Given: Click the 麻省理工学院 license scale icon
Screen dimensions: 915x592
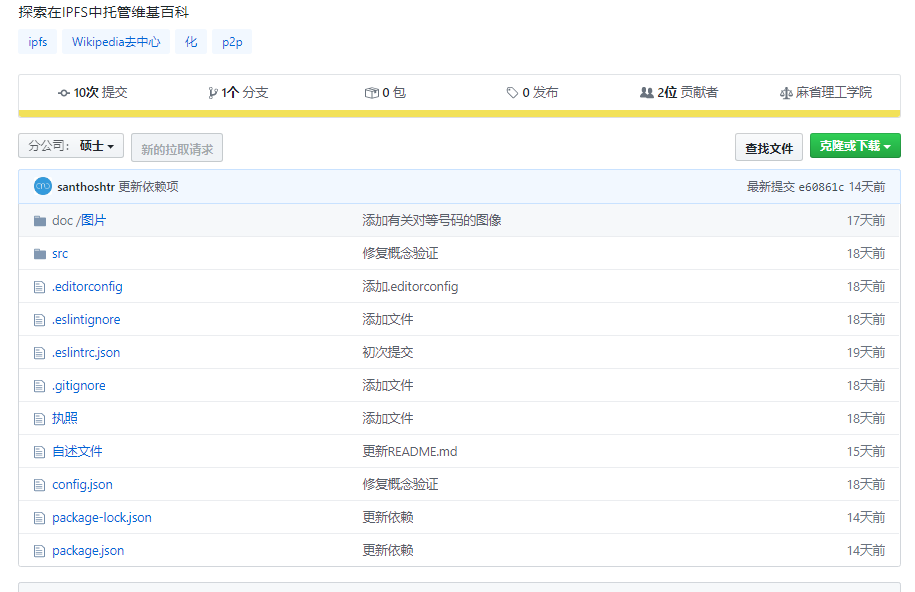Looking at the screenshot, I should (x=786, y=91).
